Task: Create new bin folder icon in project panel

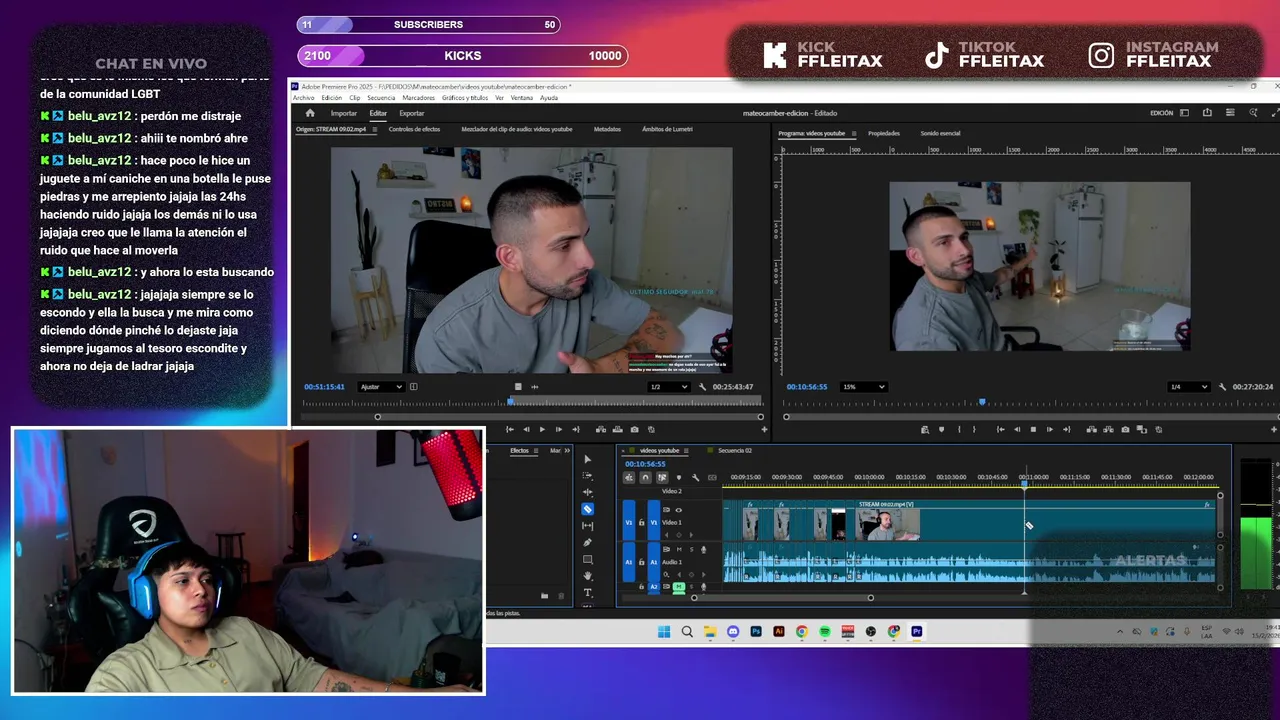Action: [x=544, y=596]
